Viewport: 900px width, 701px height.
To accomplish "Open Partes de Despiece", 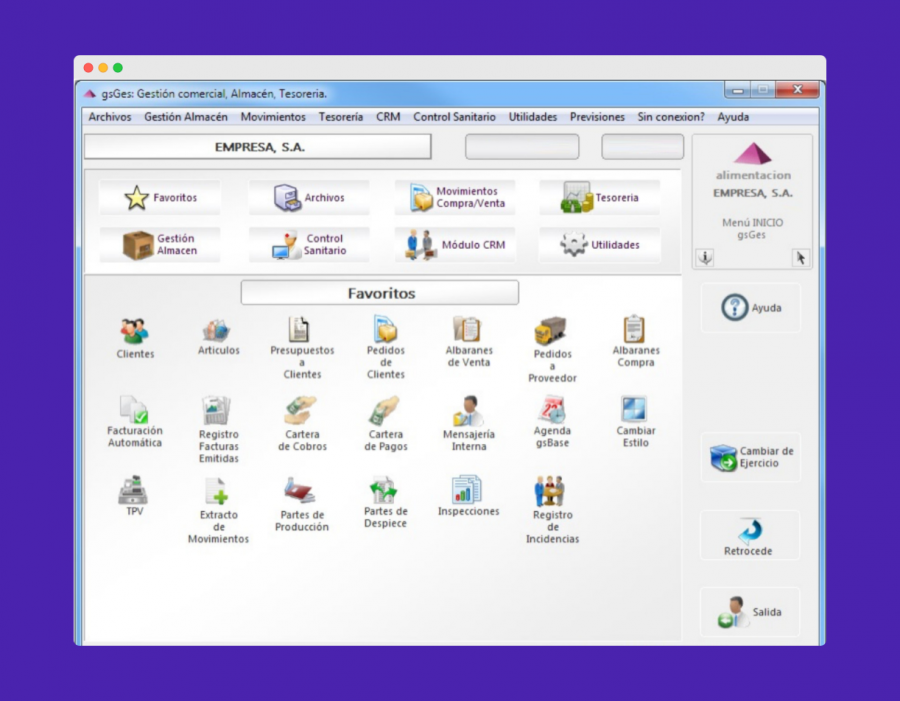I will tap(386, 503).
